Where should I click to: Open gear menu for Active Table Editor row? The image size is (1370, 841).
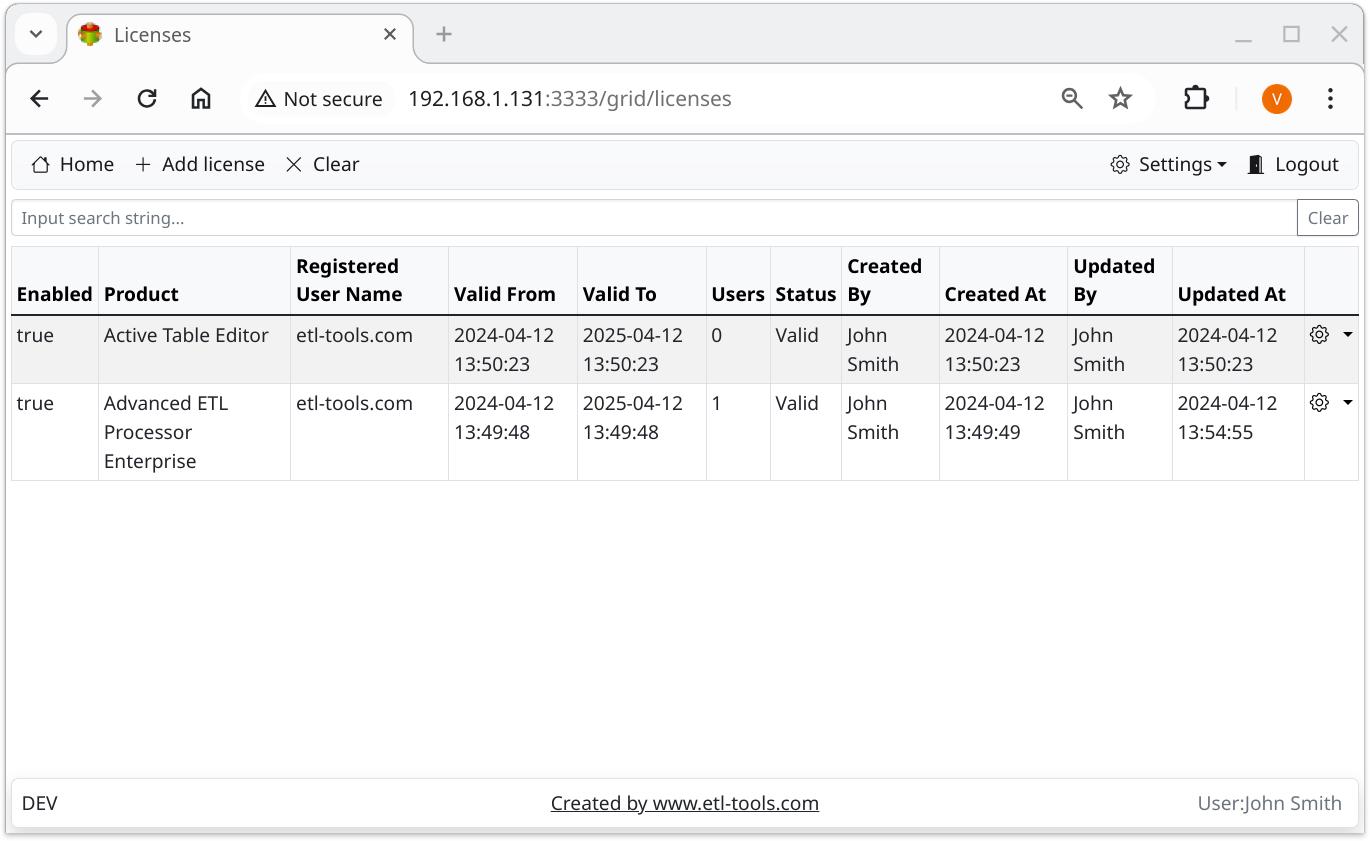pos(1319,335)
